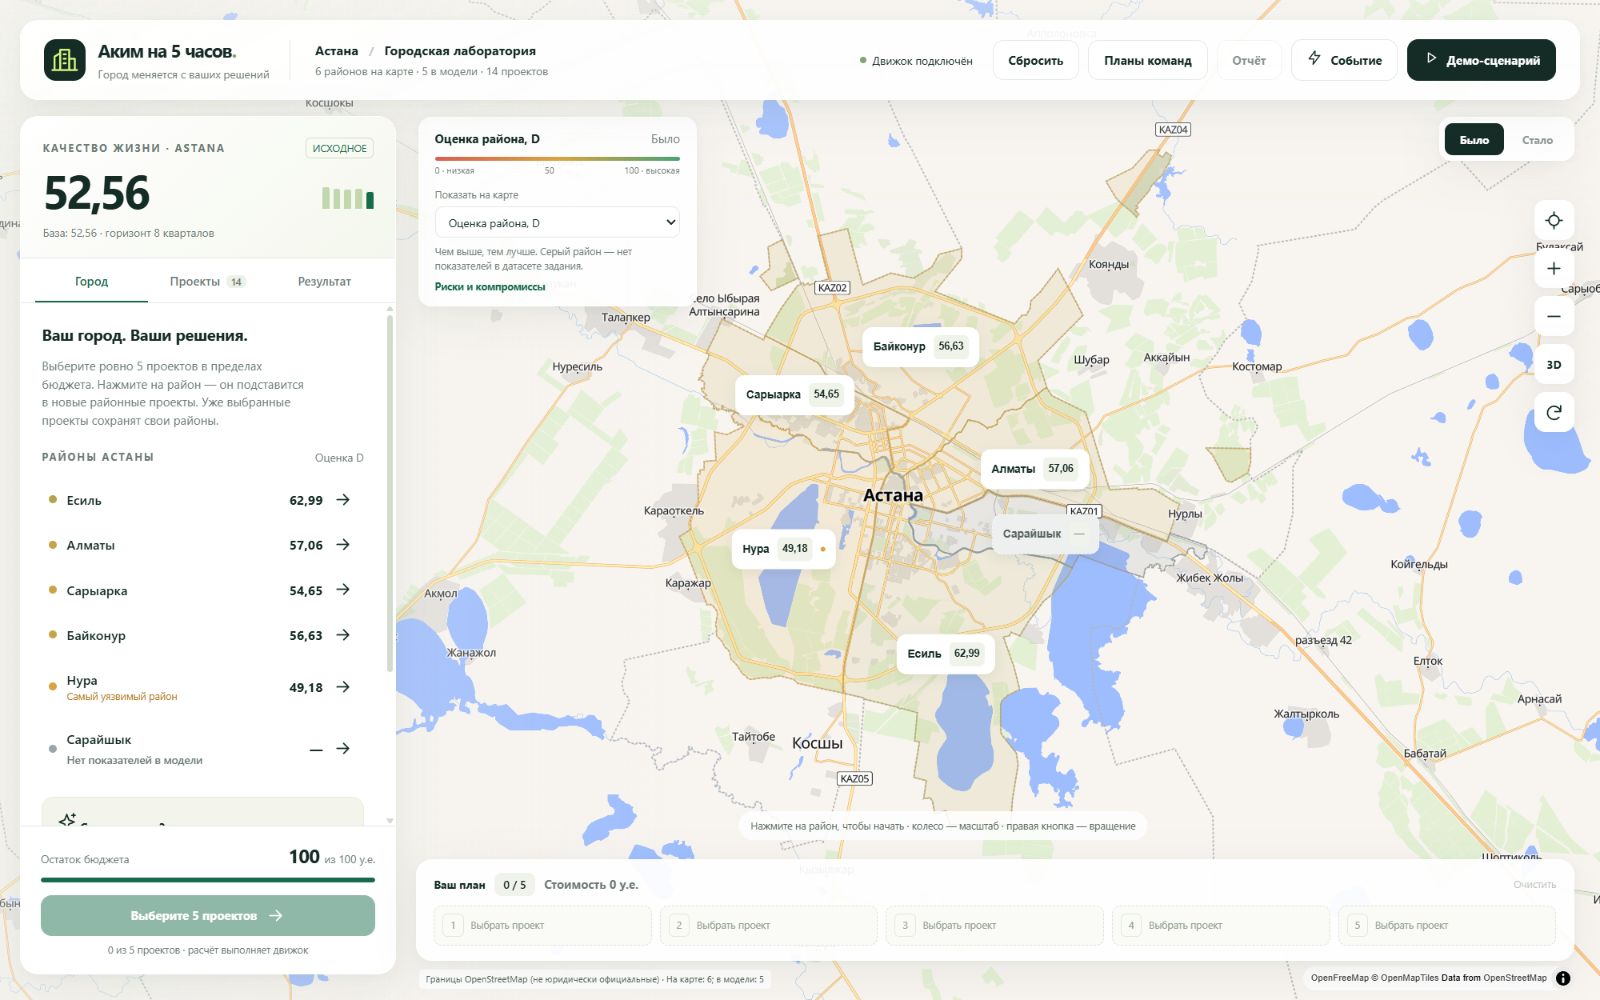
Task: Click the Есиль 62,99 map label
Action: pyautogui.click(x=945, y=653)
